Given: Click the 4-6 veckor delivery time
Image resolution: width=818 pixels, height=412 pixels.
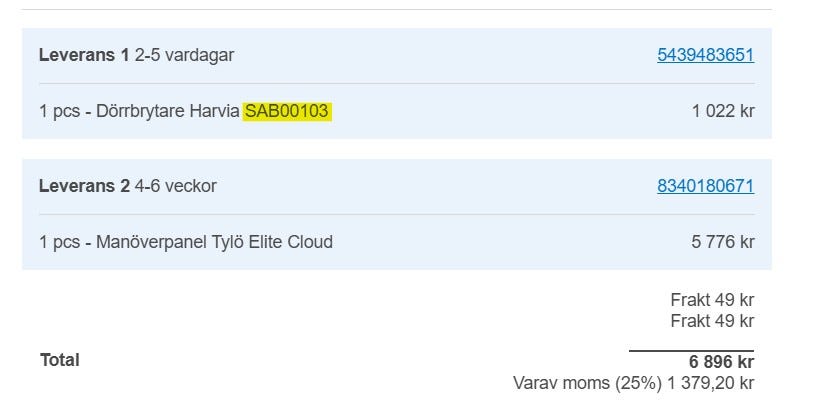Looking at the screenshot, I should pyautogui.click(x=176, y=186).
